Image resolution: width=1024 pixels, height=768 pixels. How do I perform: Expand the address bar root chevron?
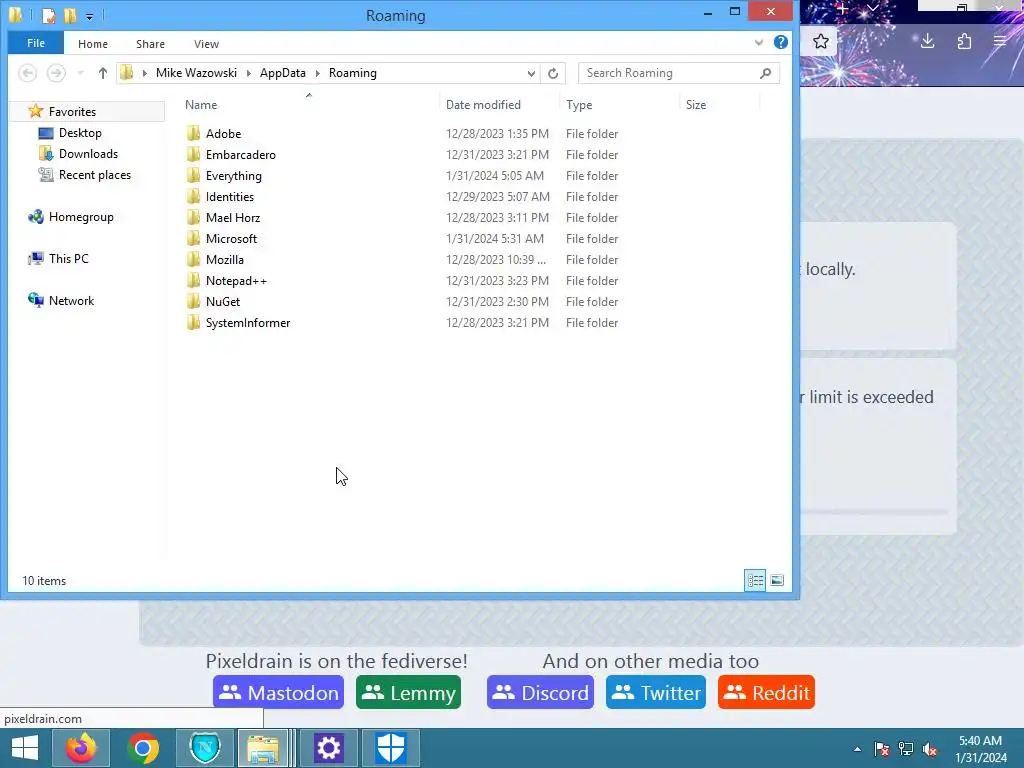(144, 73)
